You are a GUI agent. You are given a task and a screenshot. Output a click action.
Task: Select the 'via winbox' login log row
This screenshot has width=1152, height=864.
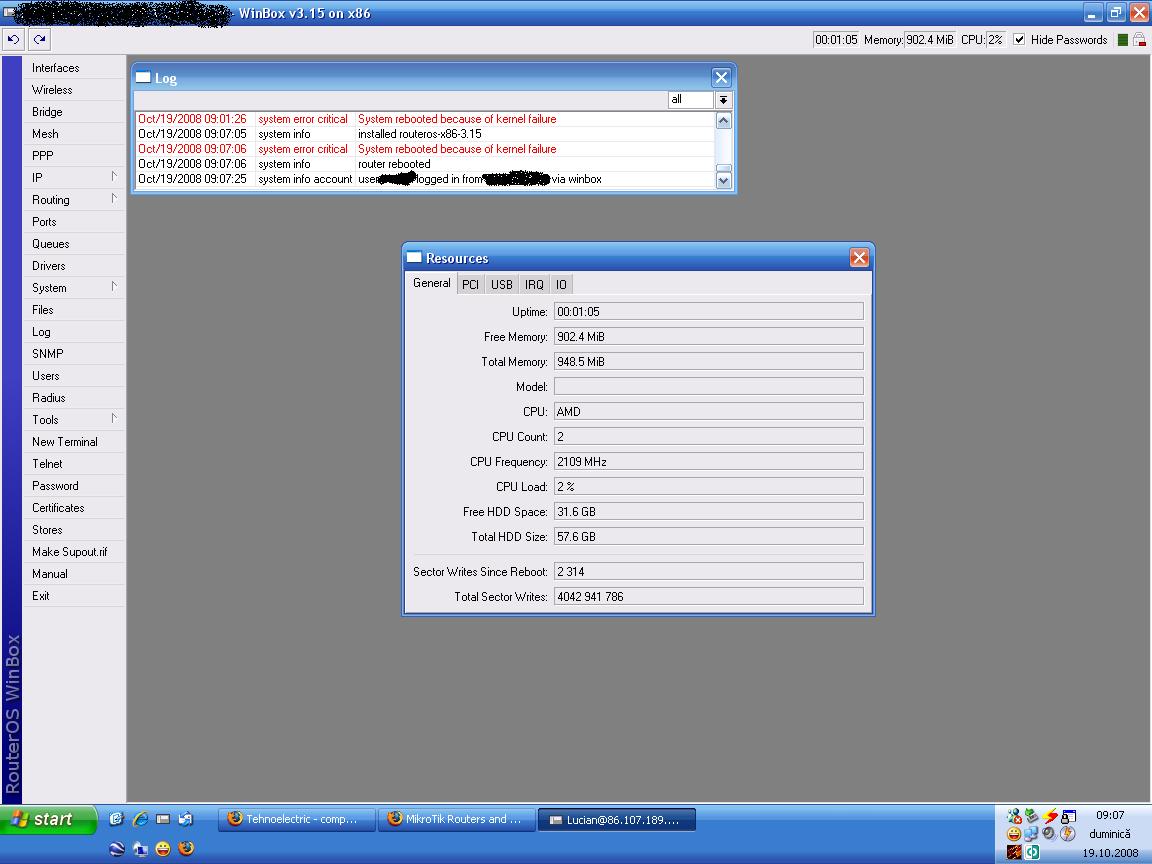point(425,179)
